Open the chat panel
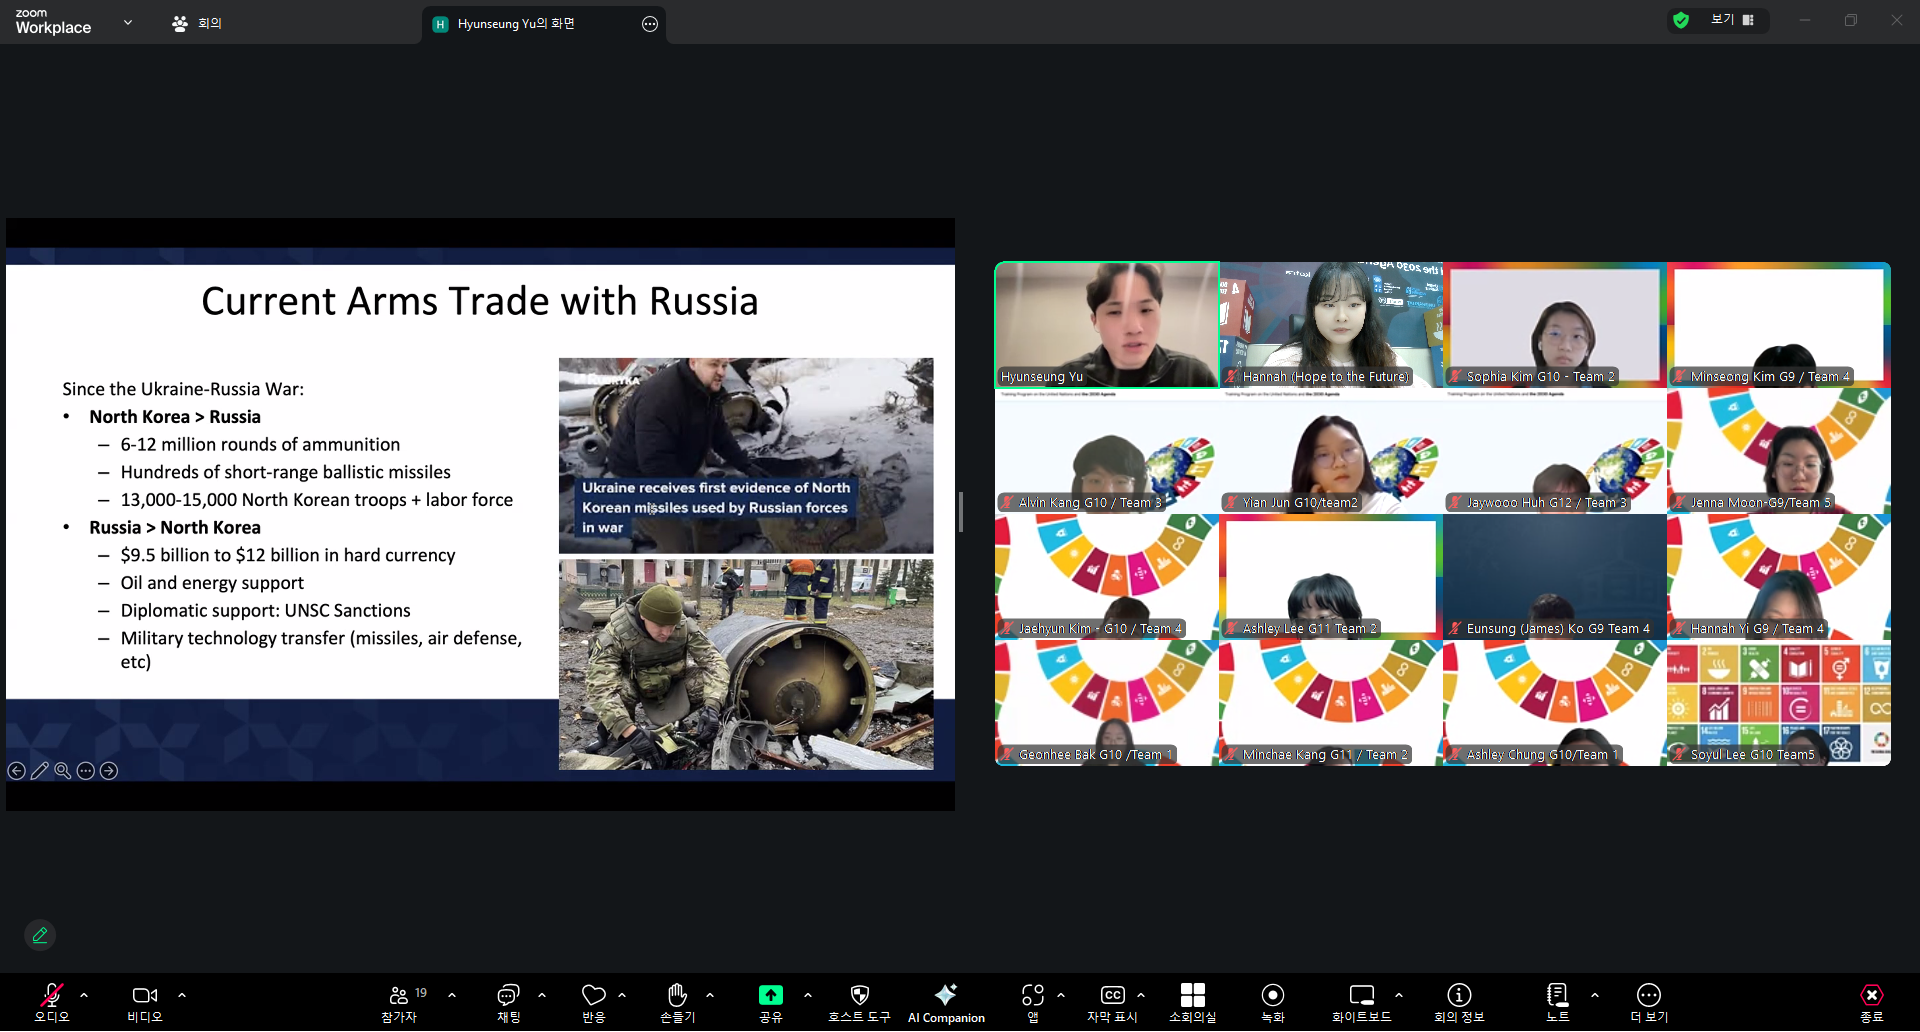The height and width of the screenshot is (1032, 1920). [508, 995]
